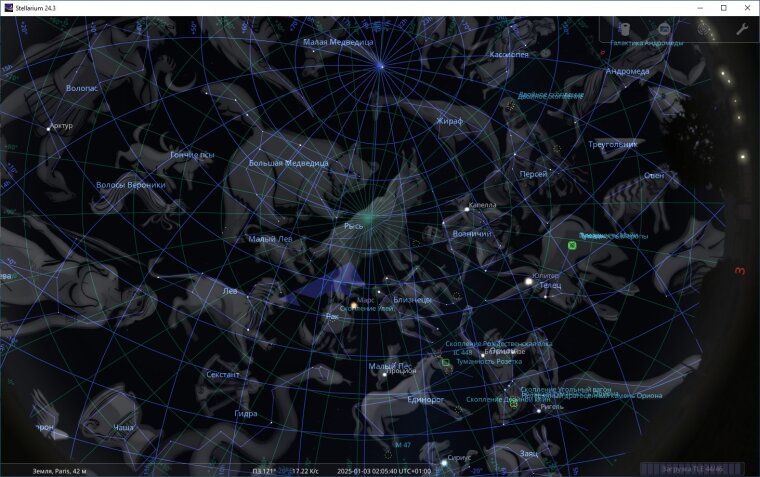Toggle the Oculars eyepiece view icon
The image size is (760, 477).
point(624,29)
